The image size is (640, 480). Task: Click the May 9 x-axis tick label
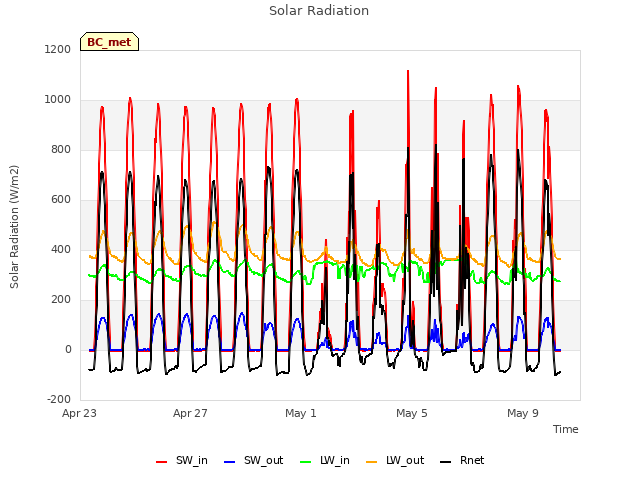tap(523, 413)
